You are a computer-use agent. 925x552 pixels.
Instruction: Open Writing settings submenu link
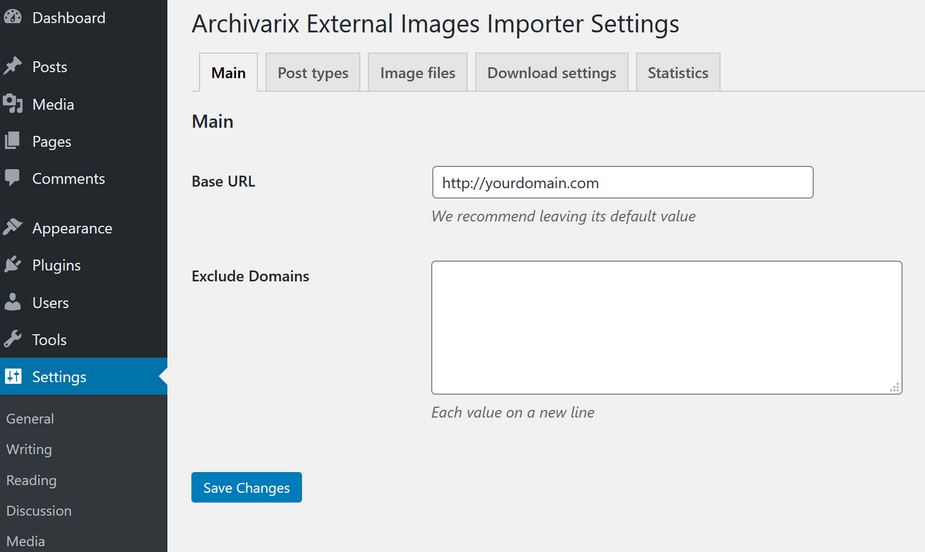click(29, 449)
